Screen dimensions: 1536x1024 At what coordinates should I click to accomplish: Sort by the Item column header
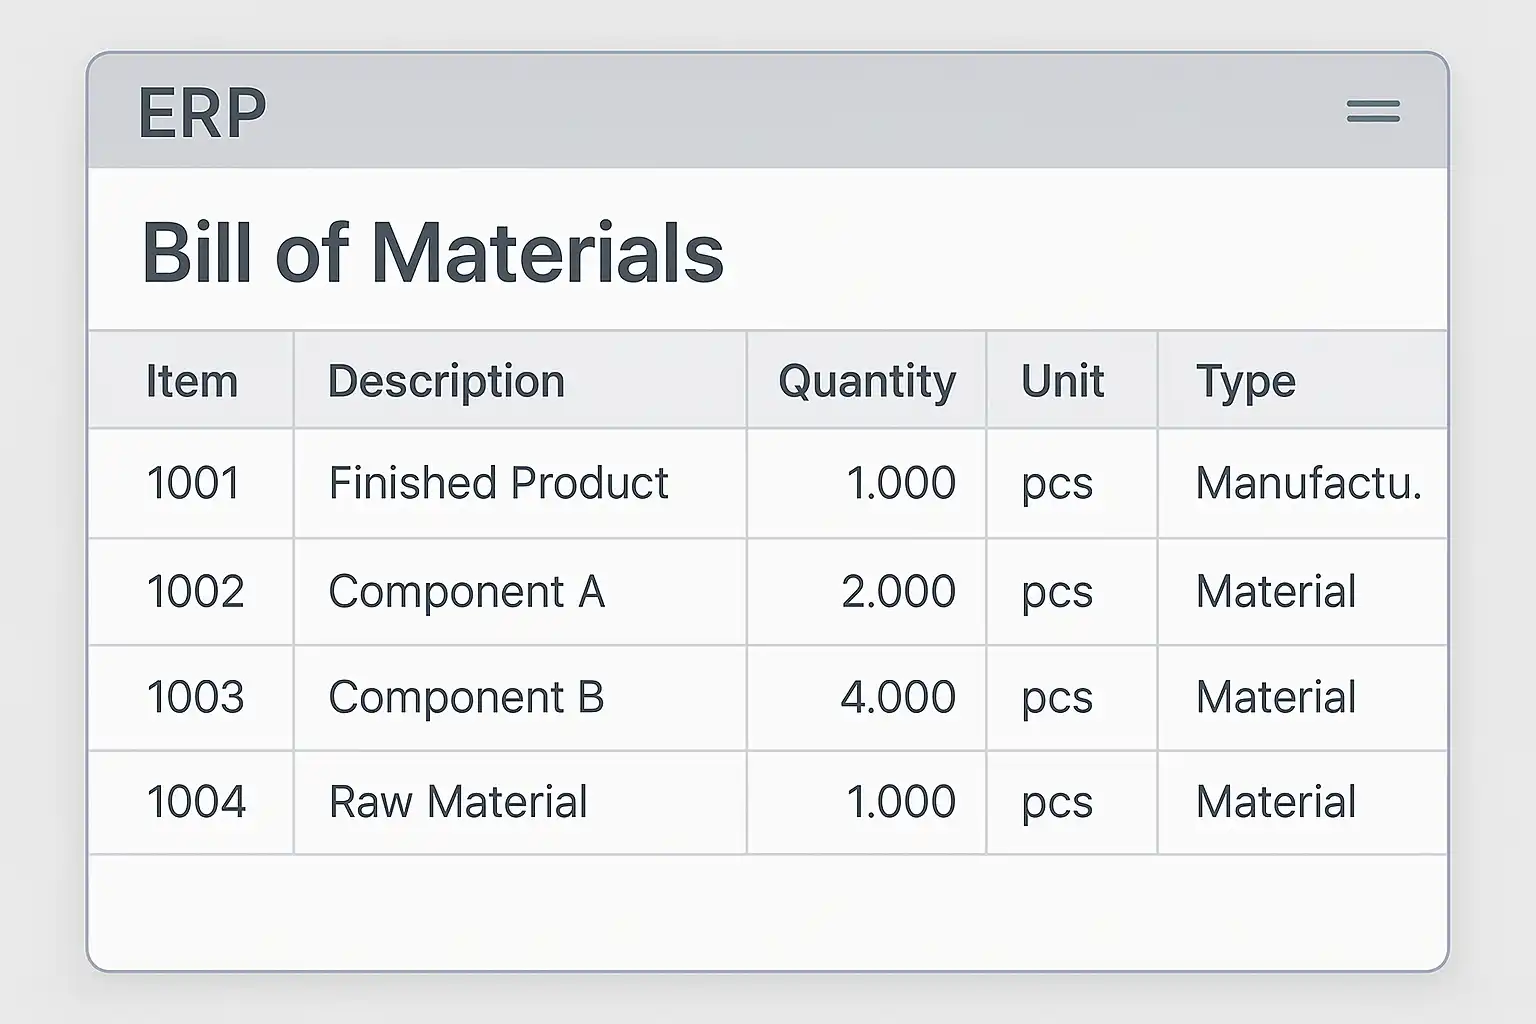point(192,381)
